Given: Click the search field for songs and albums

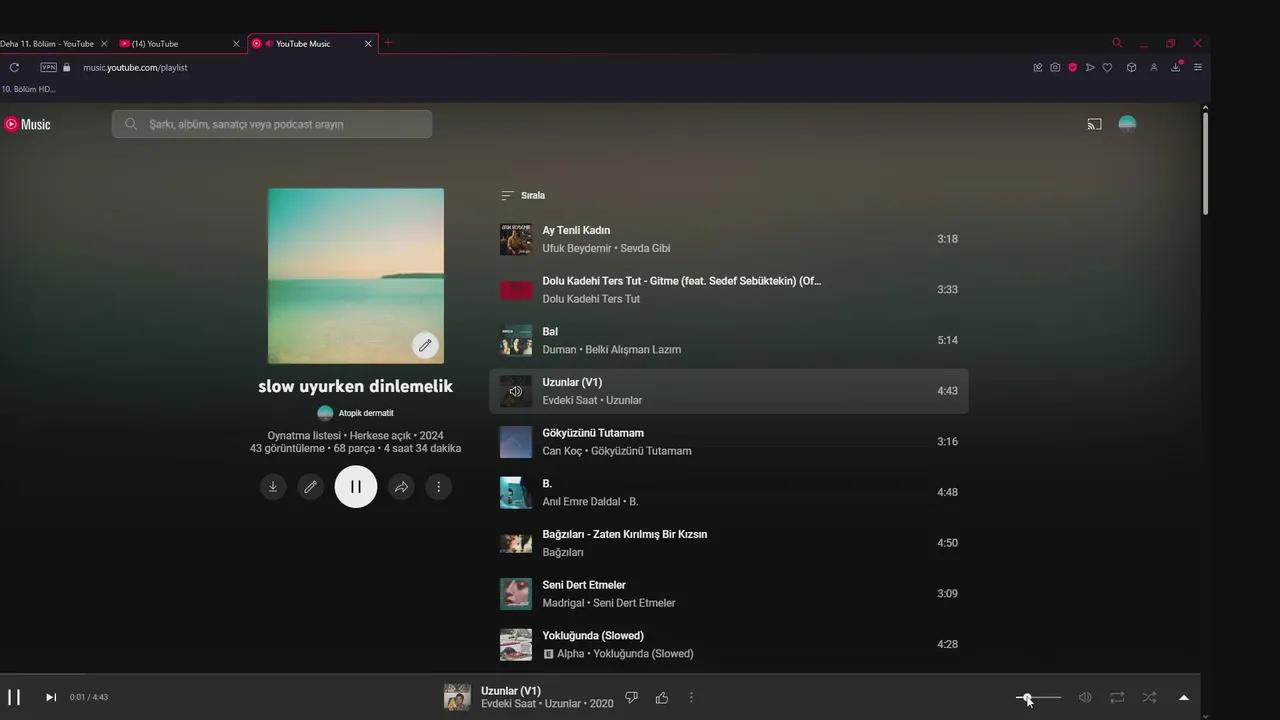Looking at the screenshot, I should click(x=272, y=124).
